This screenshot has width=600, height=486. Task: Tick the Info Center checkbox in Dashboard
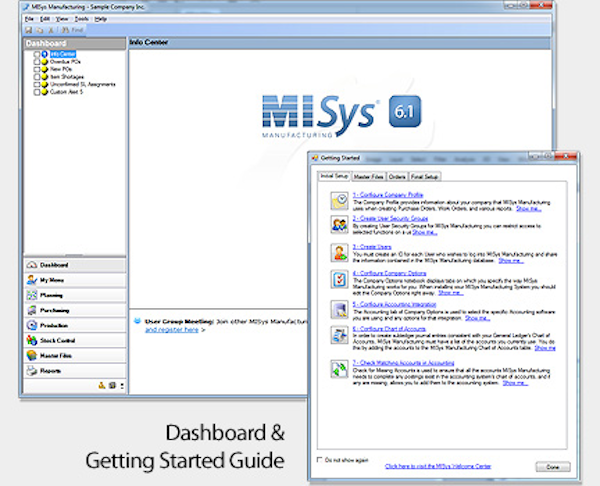(37, 54)
